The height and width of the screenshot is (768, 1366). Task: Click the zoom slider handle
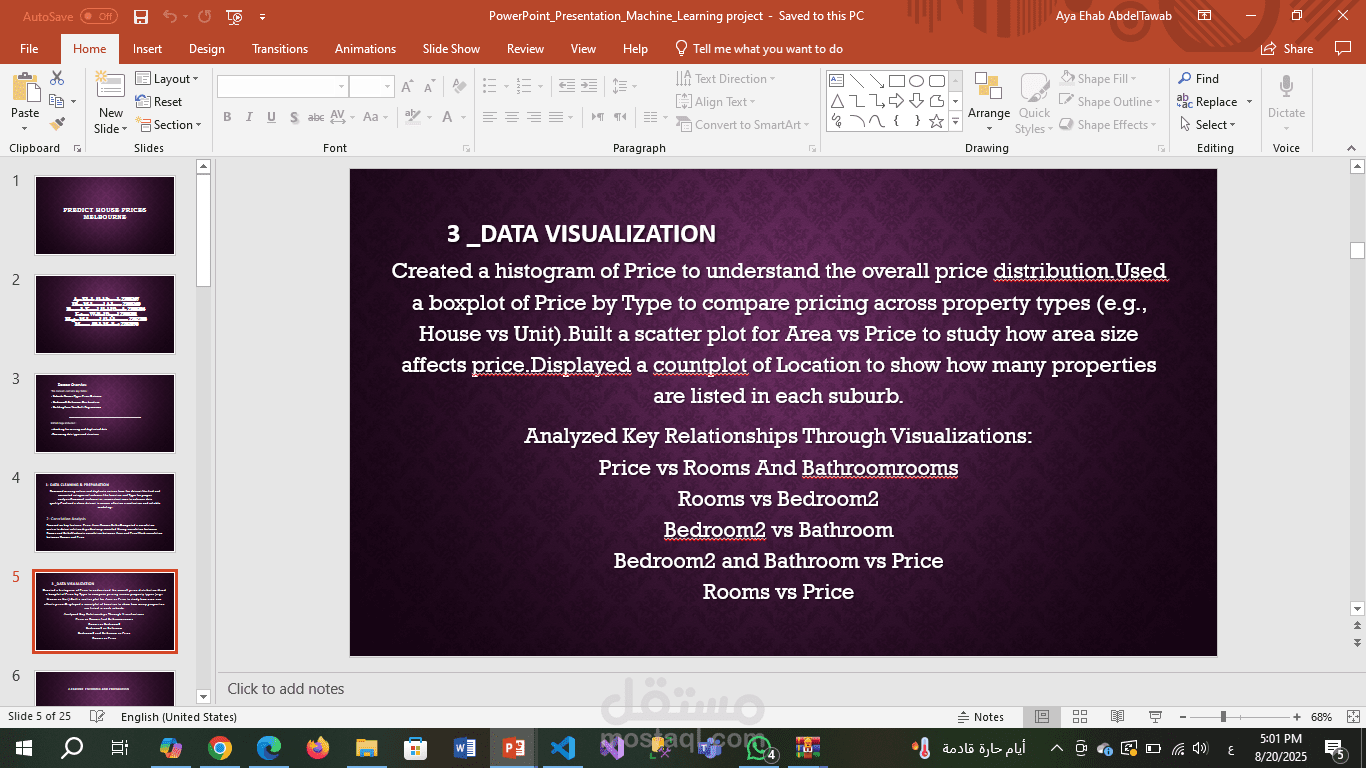pyautogui.click(x=1222, y=717)
